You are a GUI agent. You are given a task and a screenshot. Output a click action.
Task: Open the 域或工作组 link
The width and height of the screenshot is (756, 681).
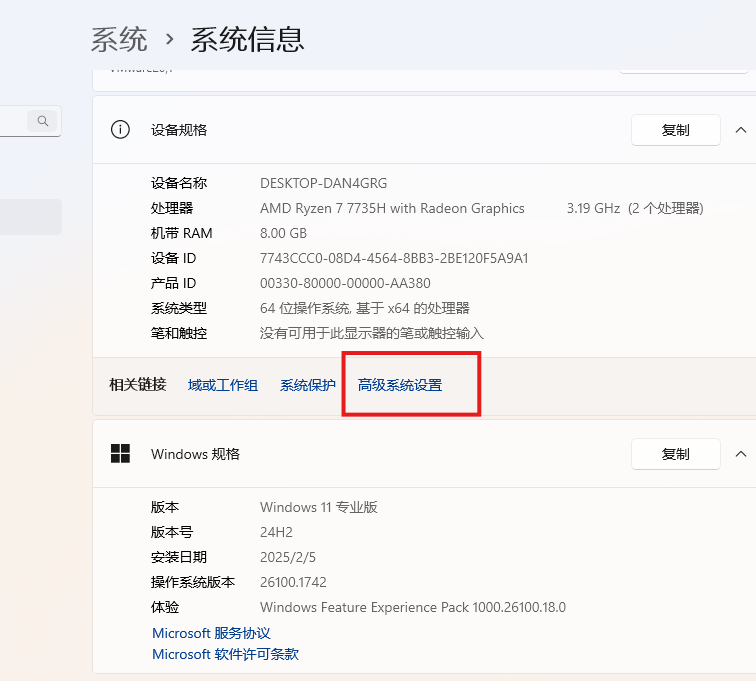223,385
